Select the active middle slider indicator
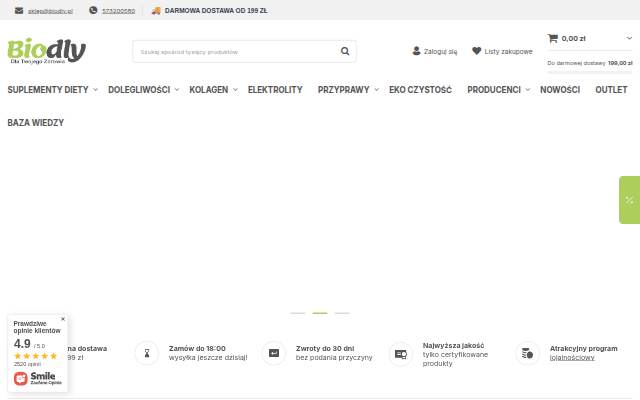This screenshot has width=640, height=400. (x=320, y=313)
